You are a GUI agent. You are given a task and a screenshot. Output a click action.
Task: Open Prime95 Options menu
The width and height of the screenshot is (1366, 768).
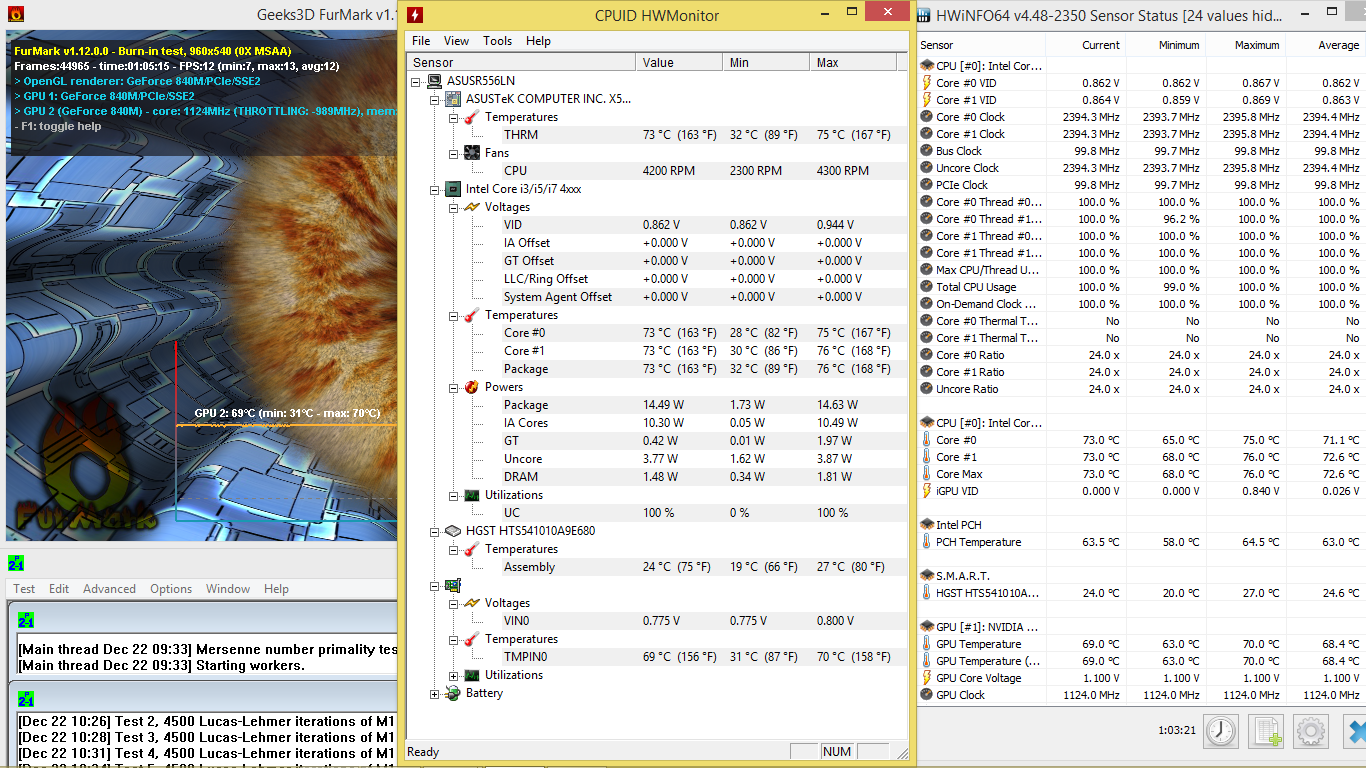(x=171, y=589)
